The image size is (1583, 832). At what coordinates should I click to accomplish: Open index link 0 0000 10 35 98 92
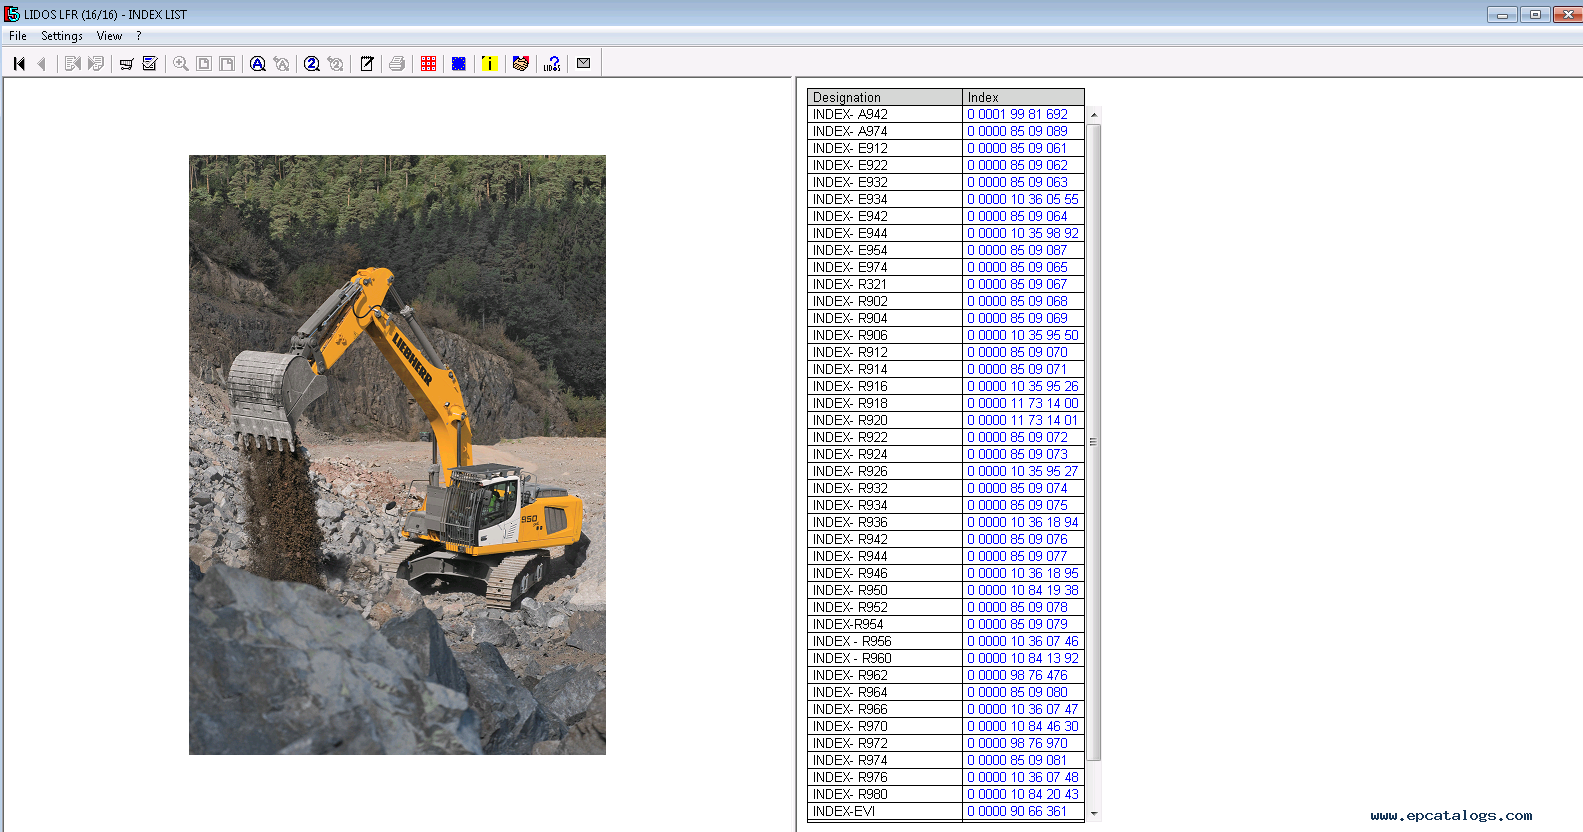tap(1022, 233)
